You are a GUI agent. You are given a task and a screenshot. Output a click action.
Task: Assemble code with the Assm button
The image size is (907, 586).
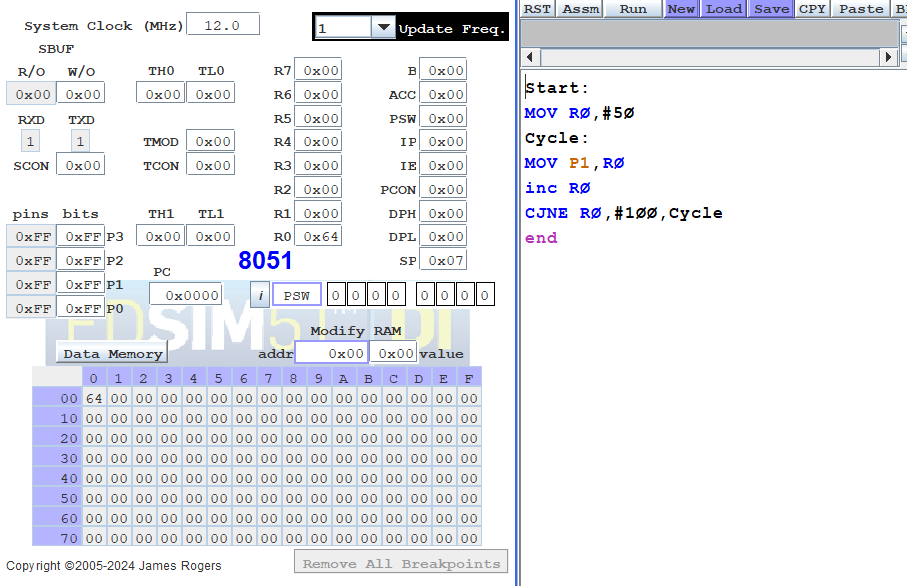coord(580,9)
